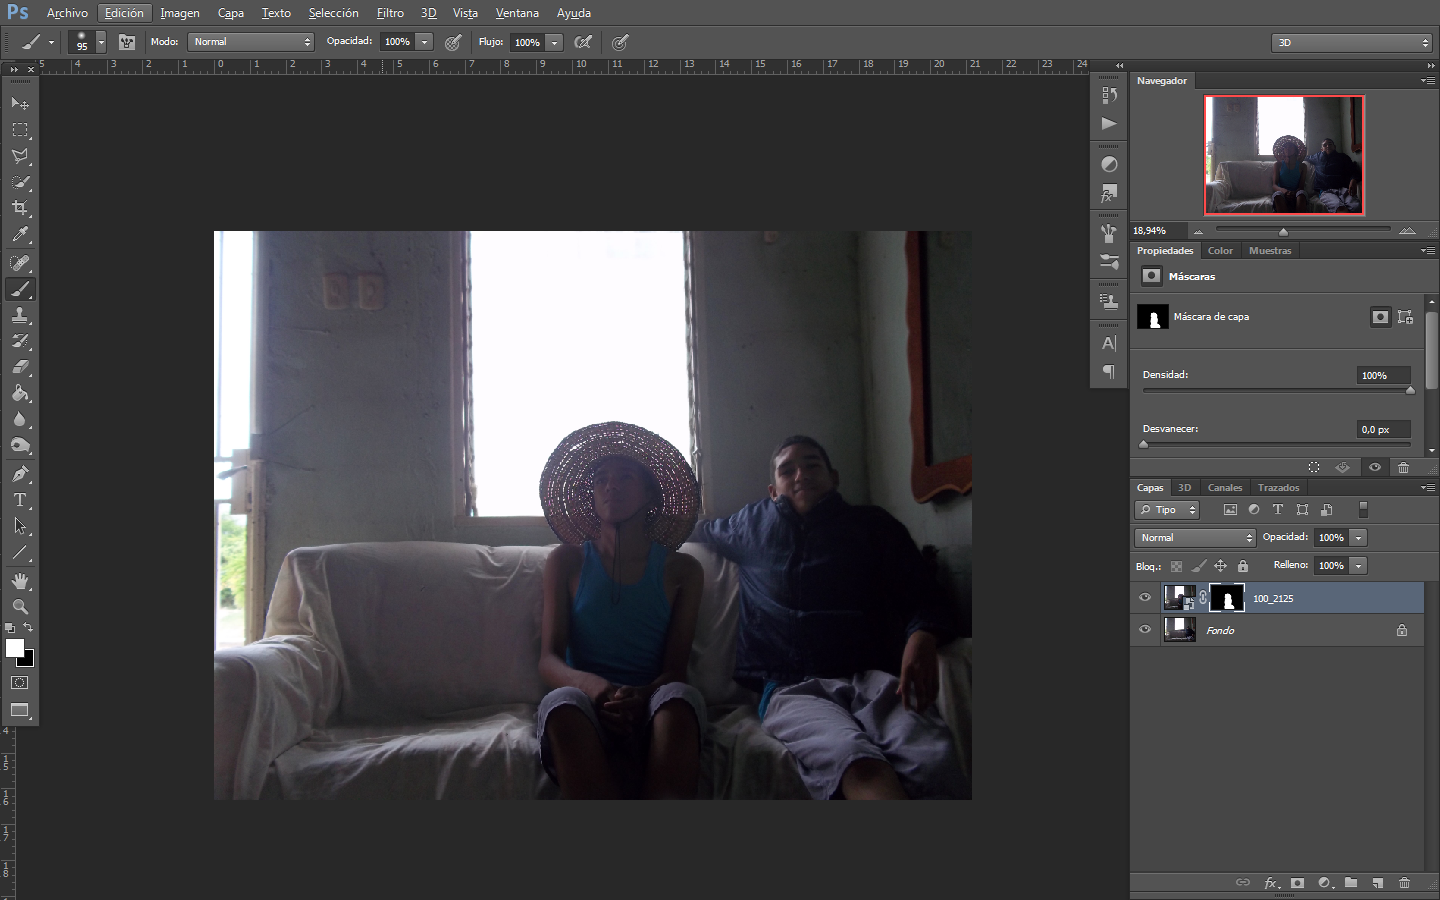Select the Blur tool

click(x=20, y=419)
